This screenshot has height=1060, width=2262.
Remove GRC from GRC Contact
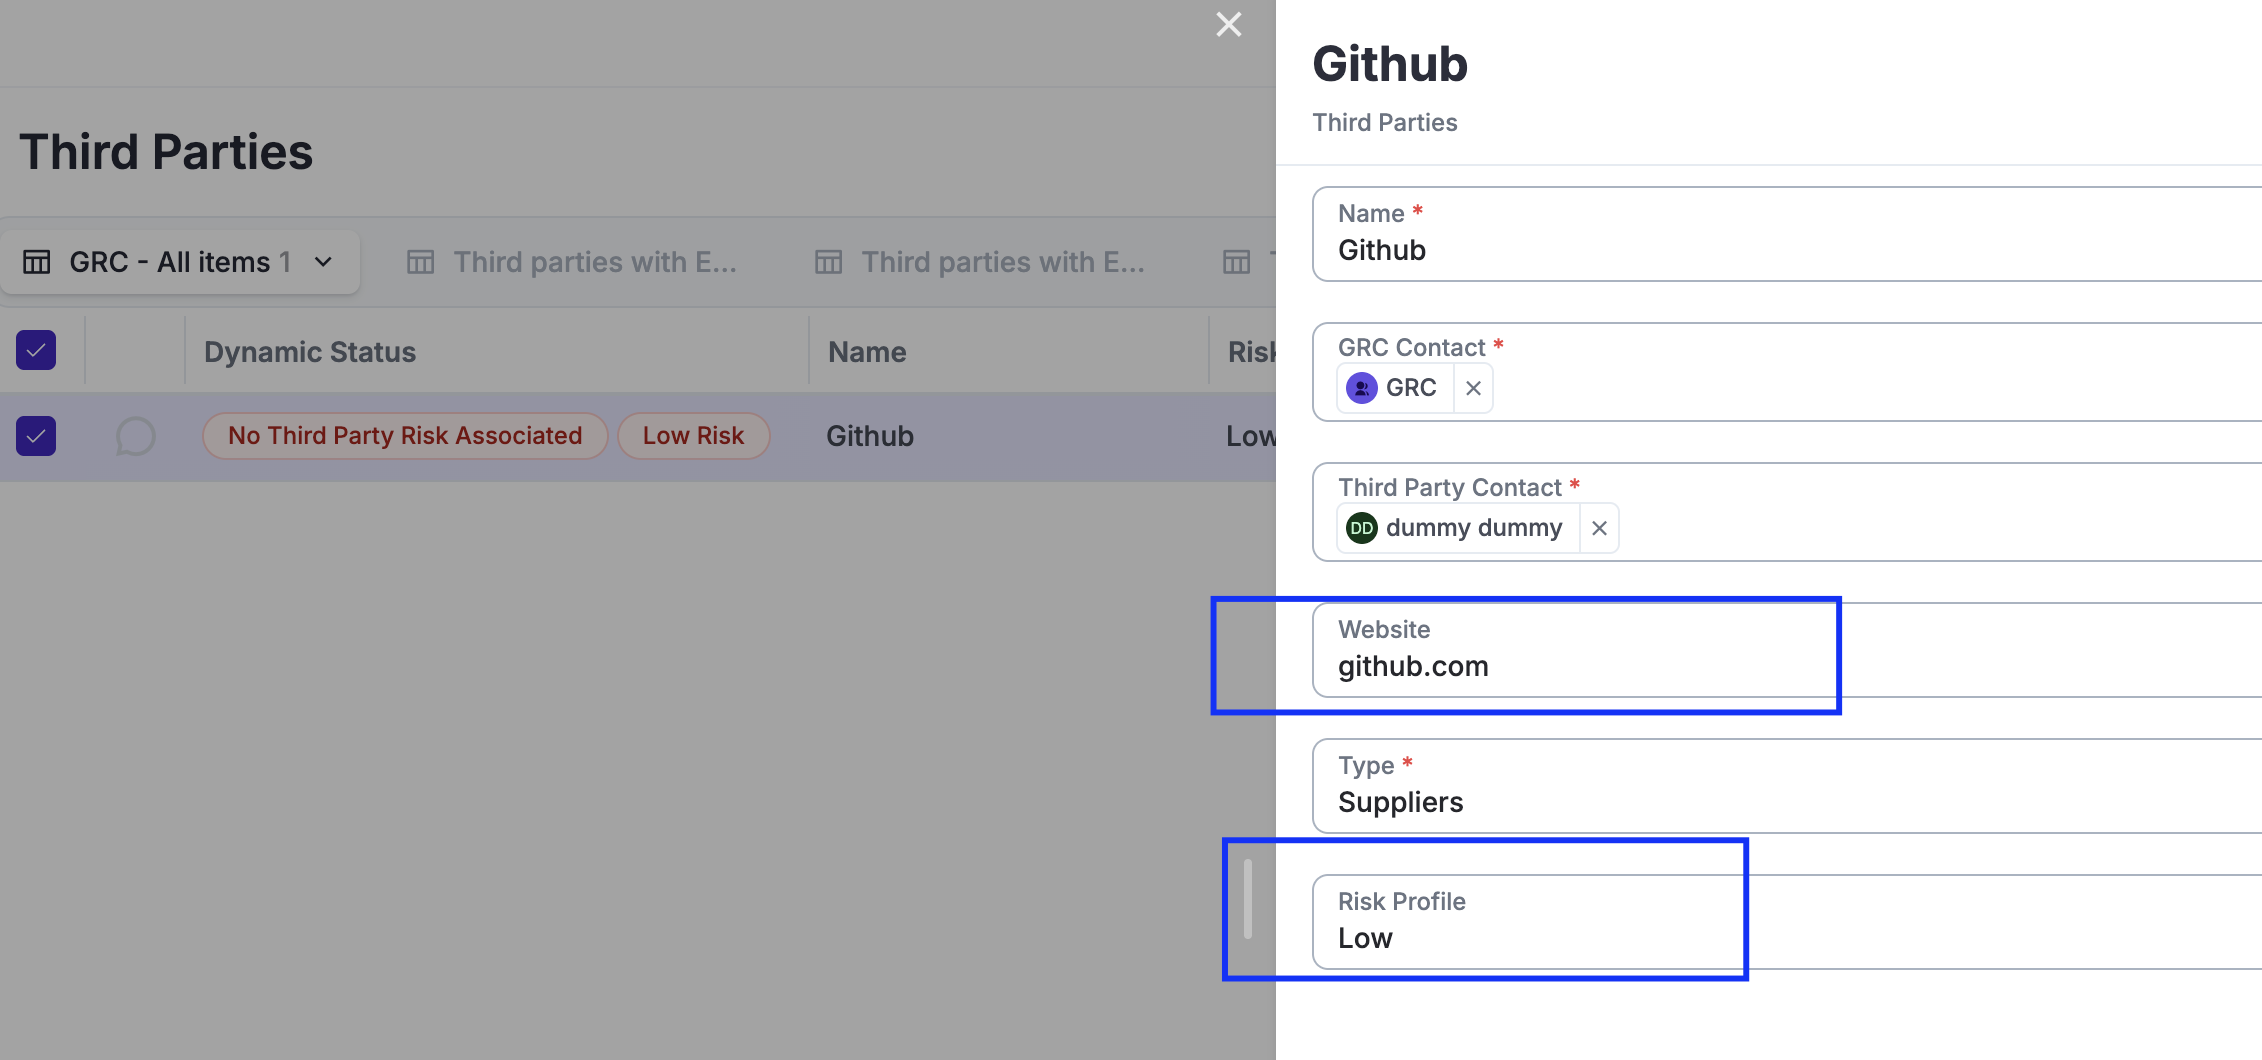pos(1473,388)
